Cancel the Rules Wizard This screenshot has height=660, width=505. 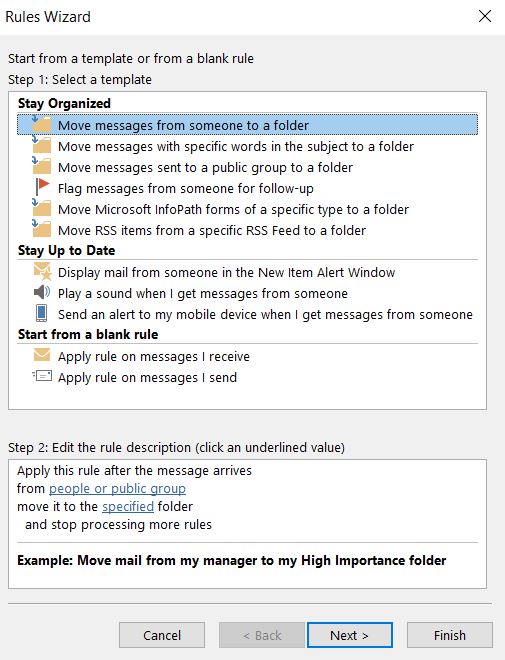pyautogui.click(x=162, y=635)
